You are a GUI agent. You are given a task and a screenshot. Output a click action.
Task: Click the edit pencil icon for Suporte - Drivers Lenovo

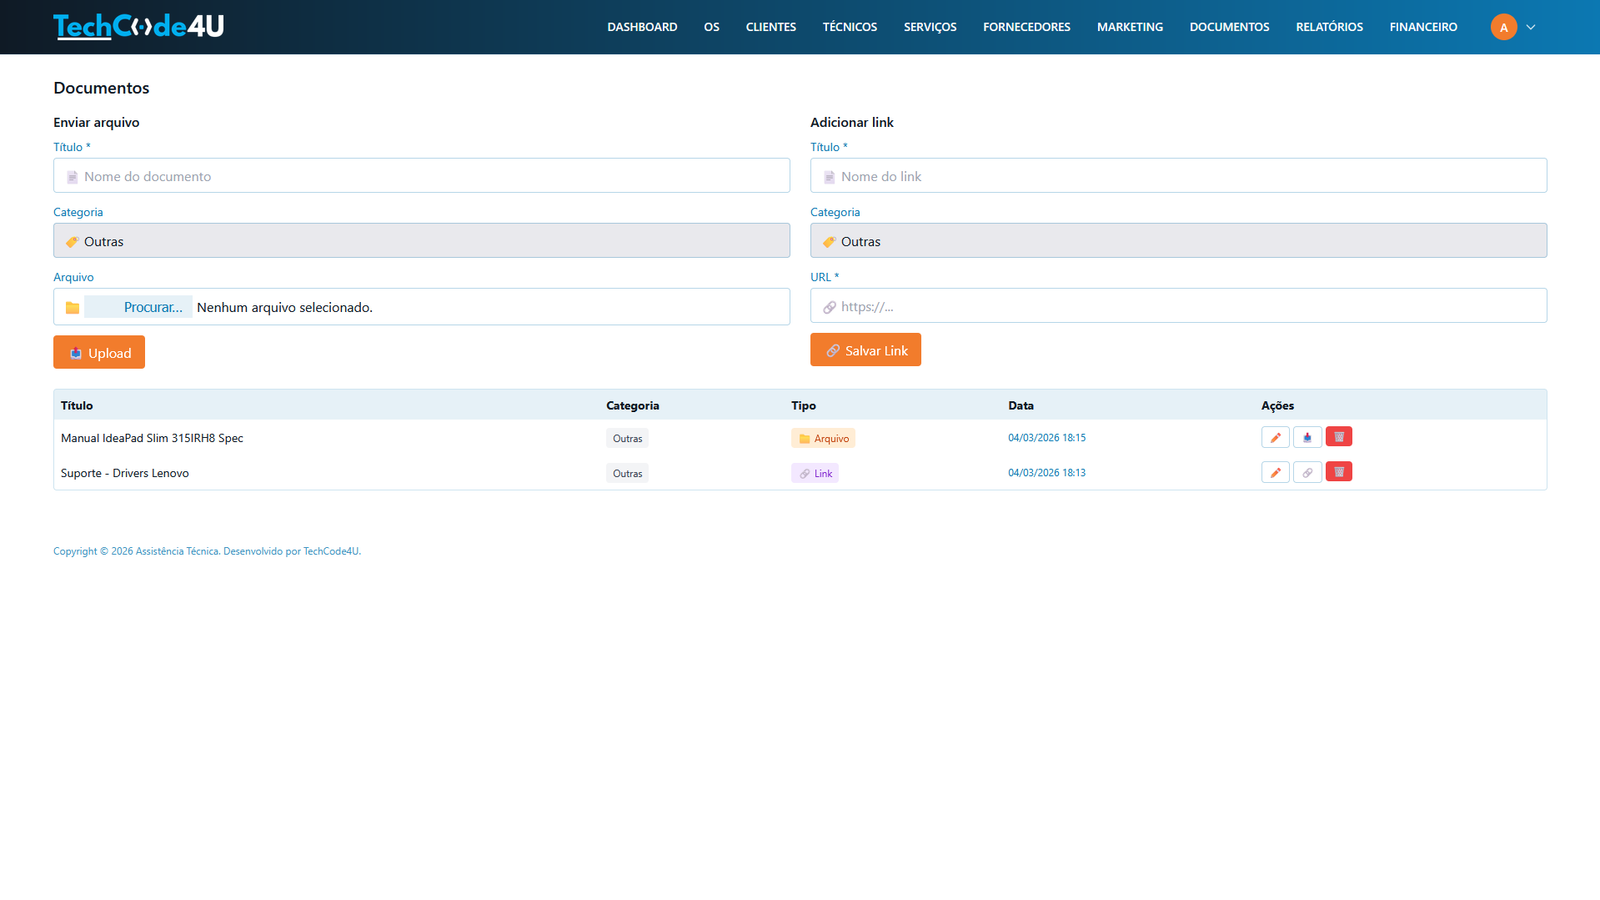click(x=1274, y=471)
